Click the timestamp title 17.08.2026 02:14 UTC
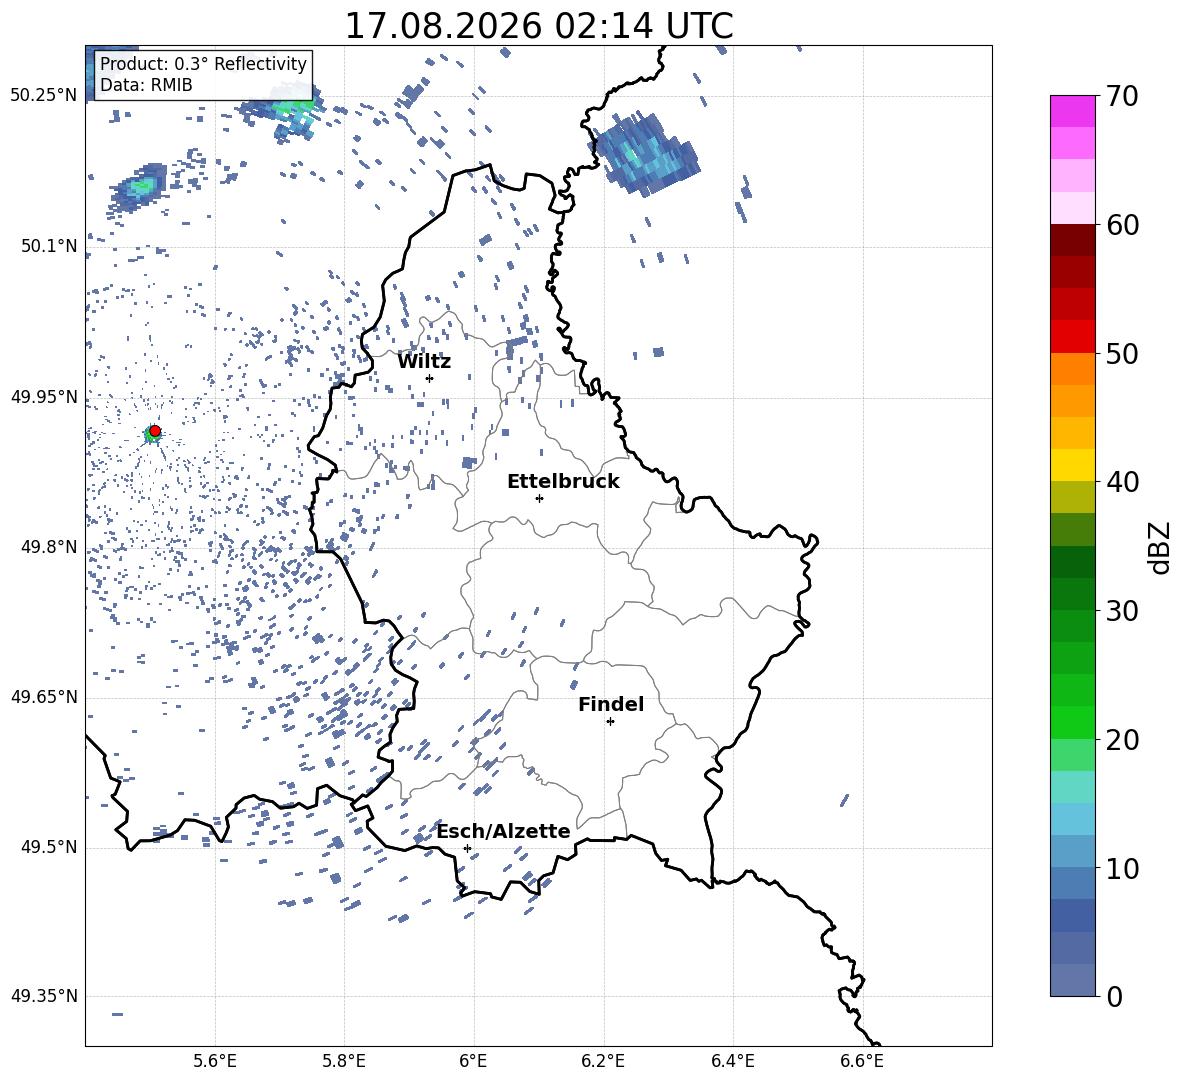Screen dimensions: 1184x1081 (x=539, y=26)
